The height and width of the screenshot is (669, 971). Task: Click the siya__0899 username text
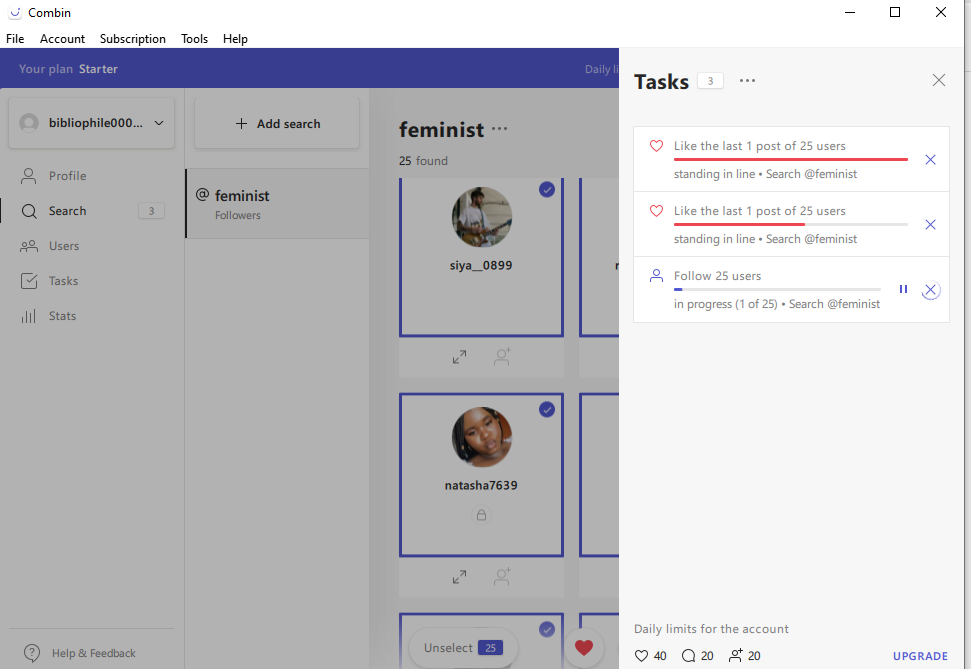(481, 265)
